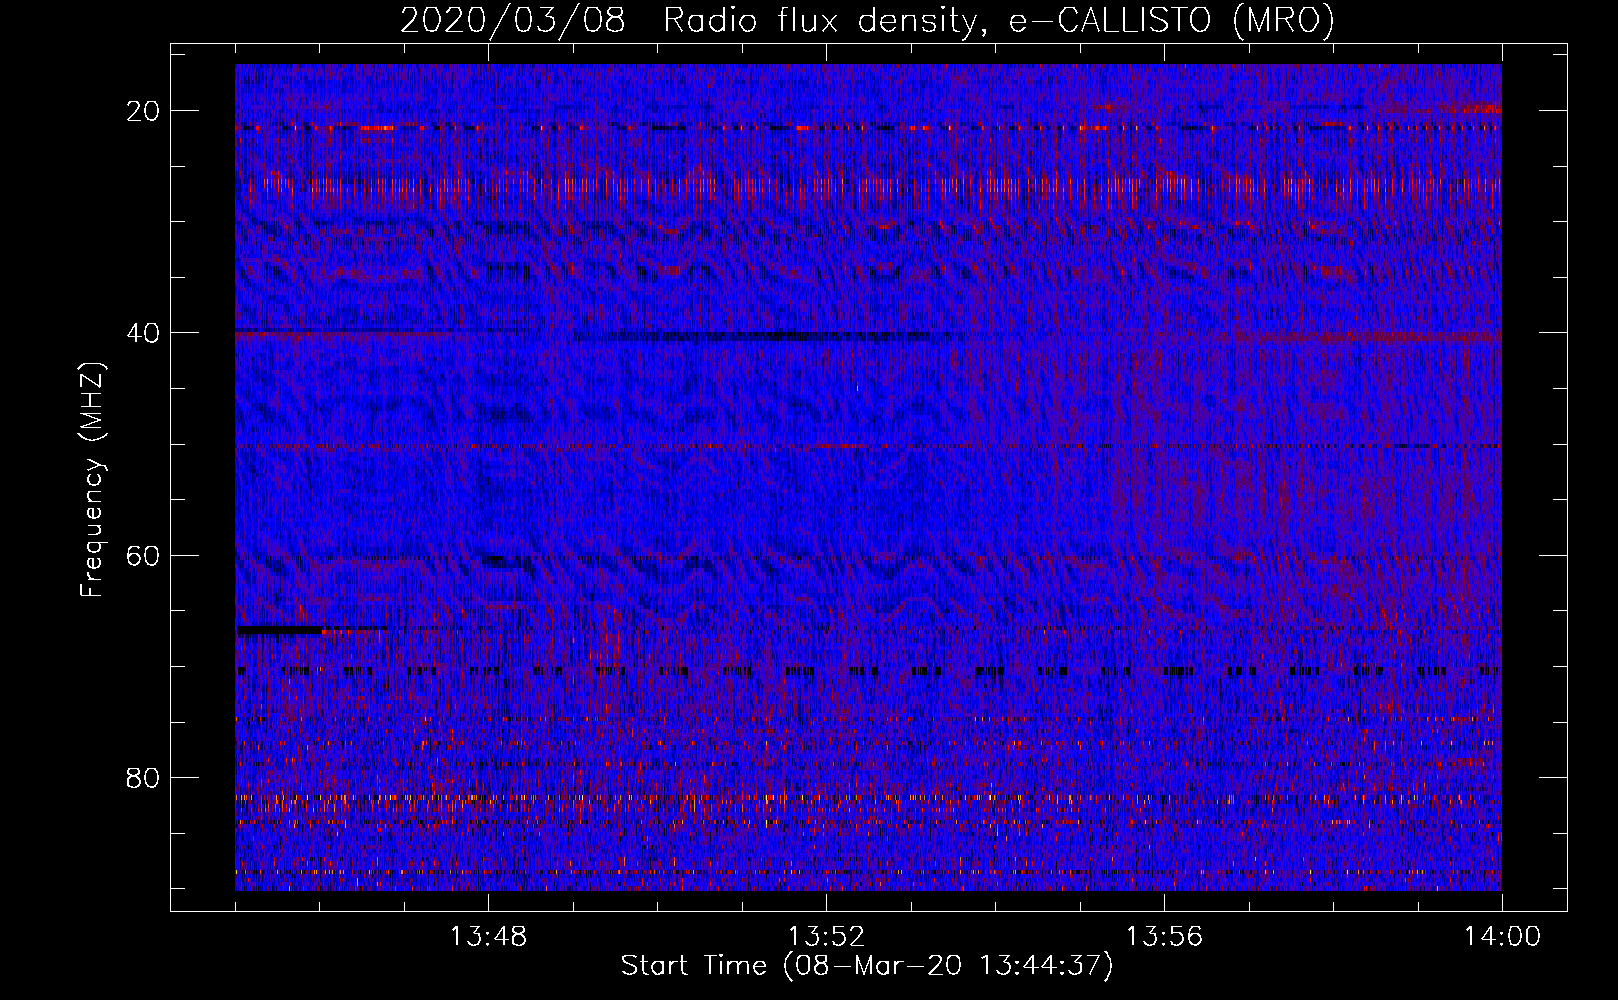Click the frequency tick label '80'
The image size is (1618, 1000).
pyautogui.click(x=144, y=777)
